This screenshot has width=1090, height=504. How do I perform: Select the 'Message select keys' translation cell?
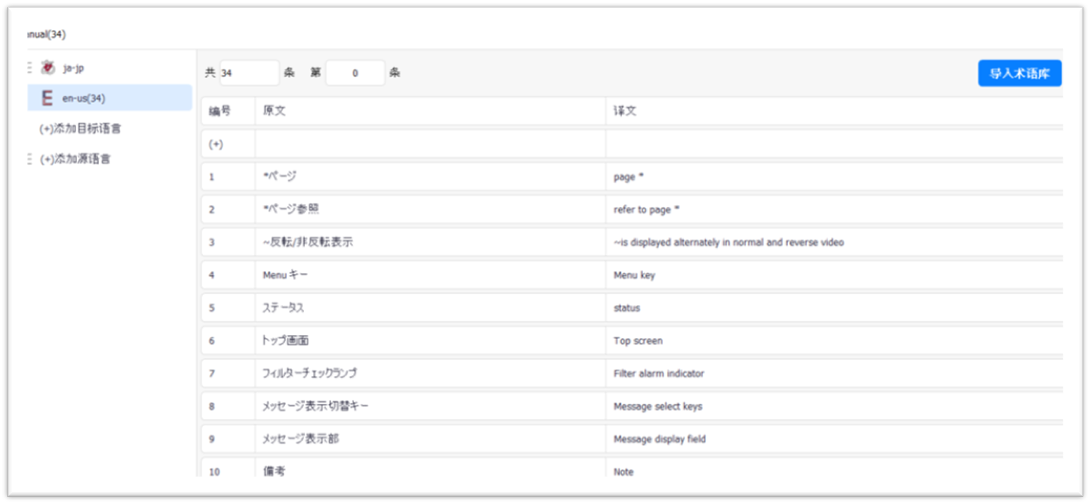click(657, 406)
